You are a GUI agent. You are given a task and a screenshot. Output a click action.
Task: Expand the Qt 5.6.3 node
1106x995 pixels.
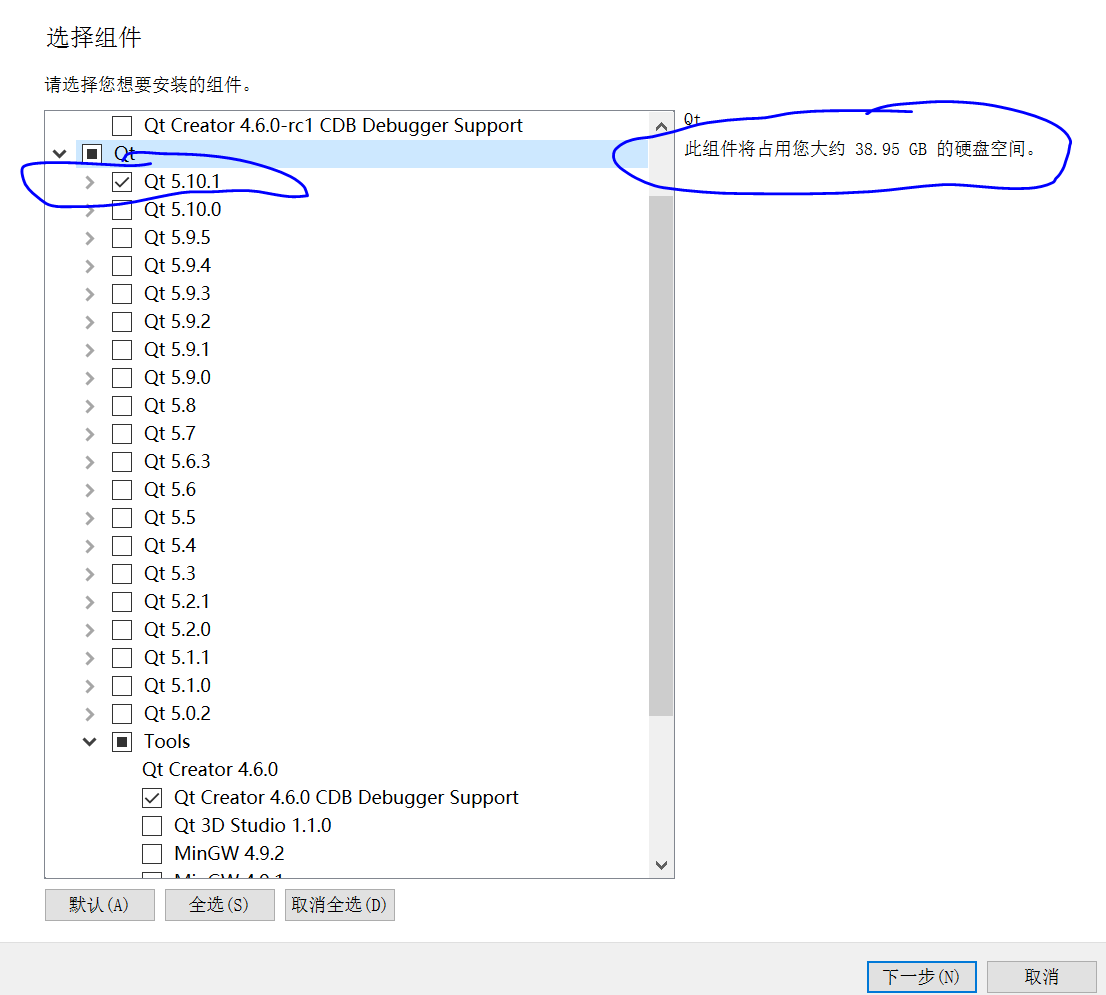click(x=90, y=462)
